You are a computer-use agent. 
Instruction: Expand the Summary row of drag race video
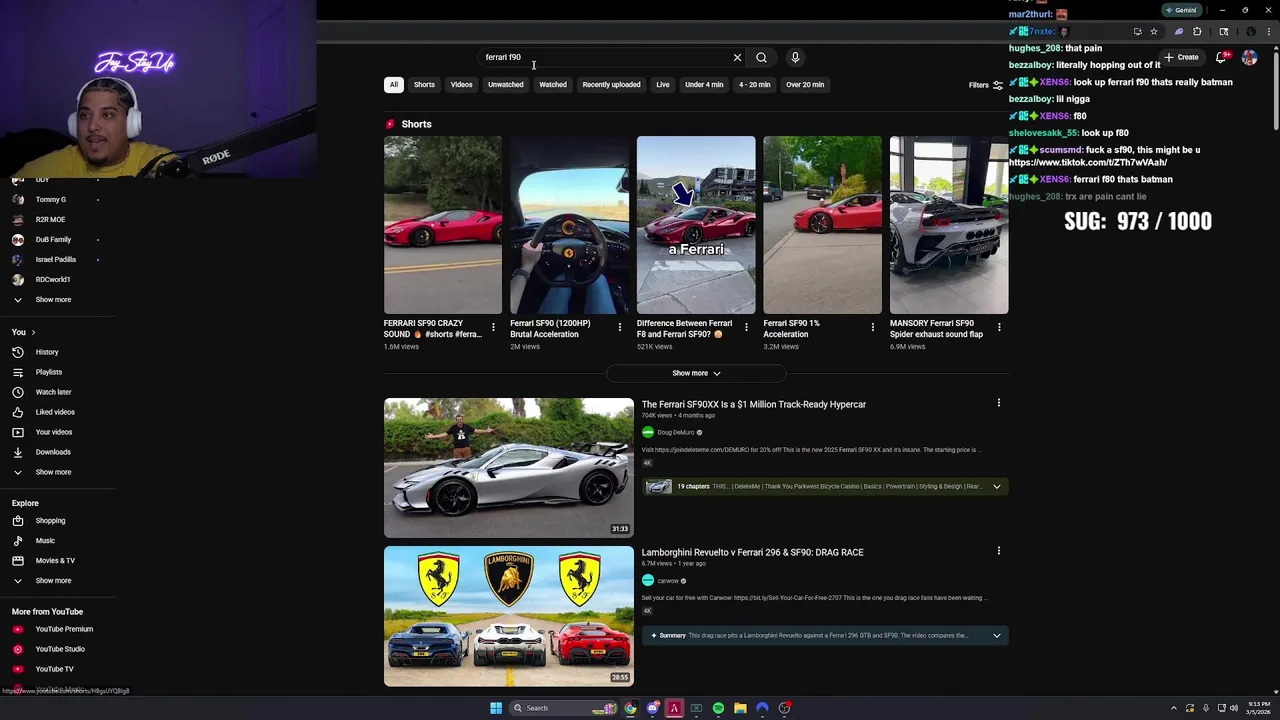point(825,635)
